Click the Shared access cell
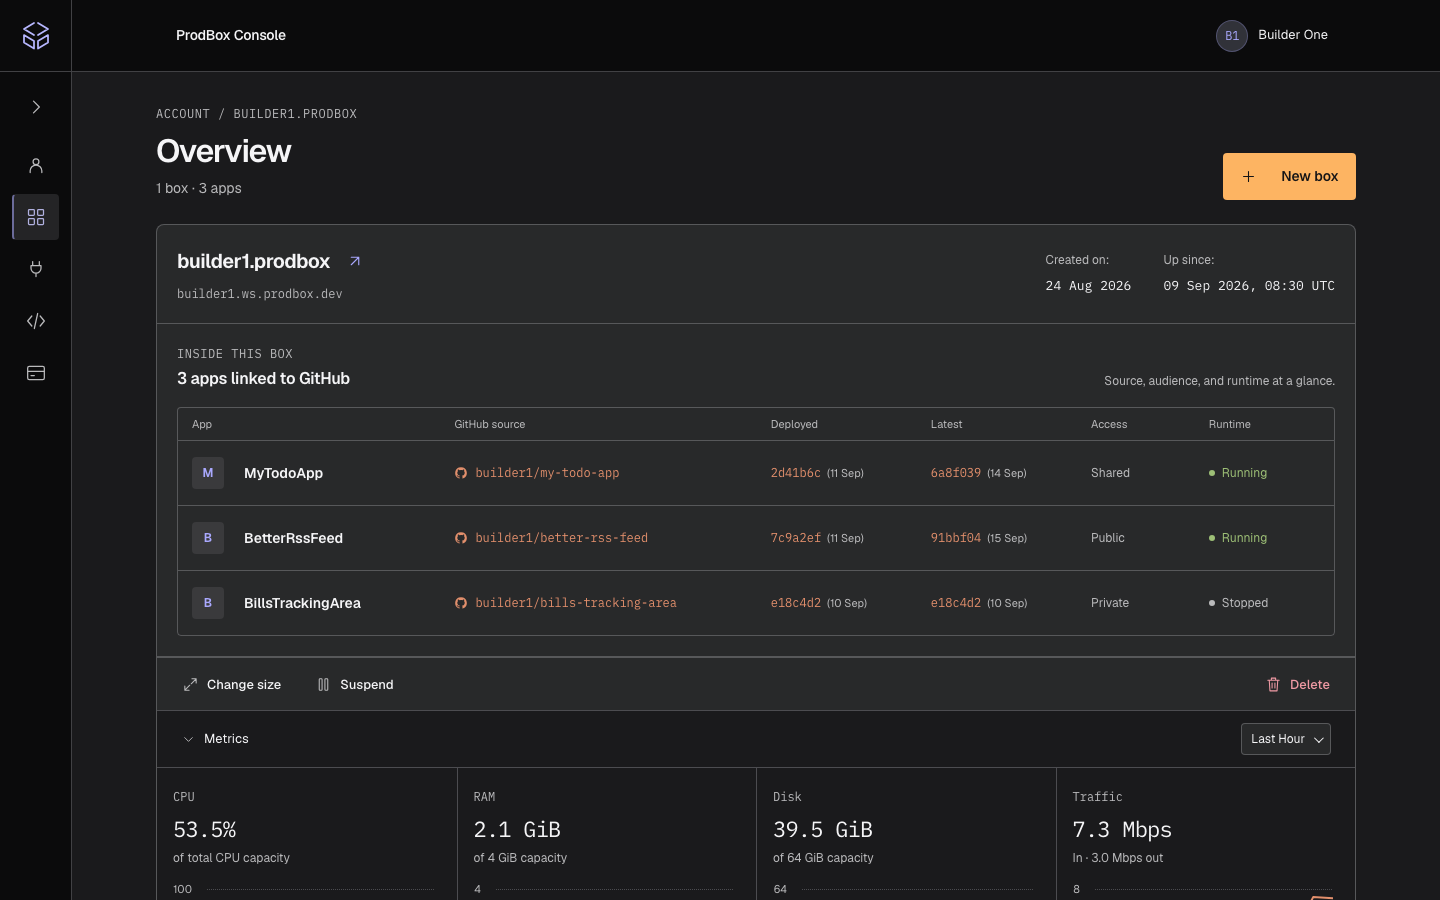 click(1110, 473)
